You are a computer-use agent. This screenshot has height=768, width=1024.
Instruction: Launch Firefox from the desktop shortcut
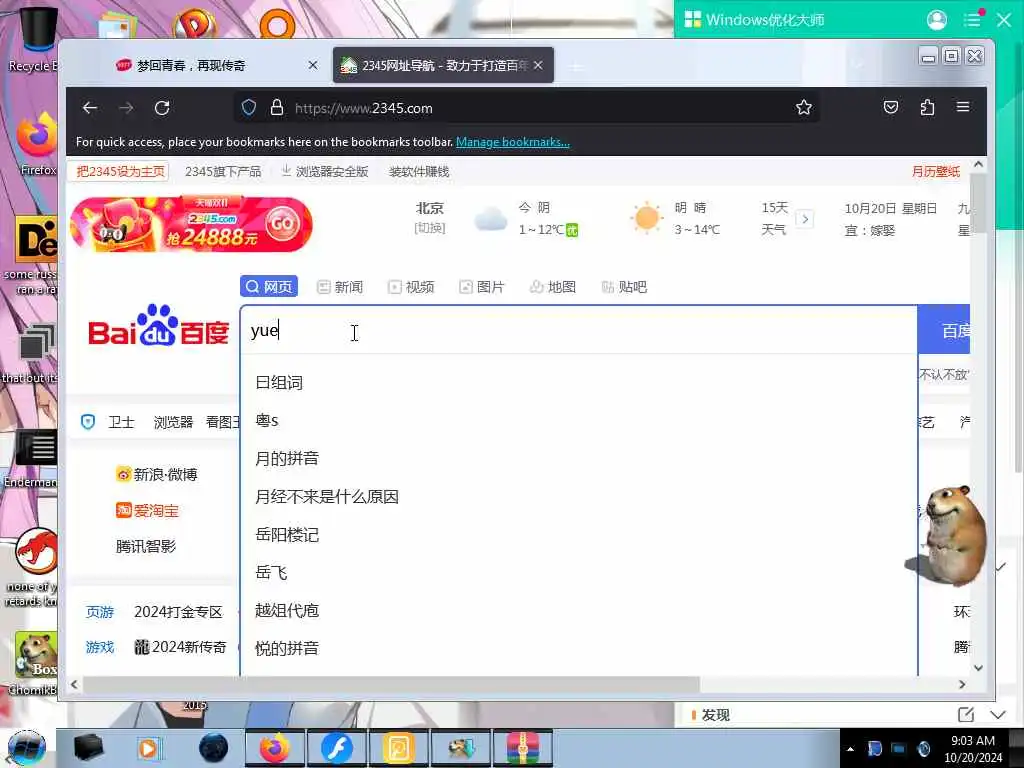coord(37,144)
